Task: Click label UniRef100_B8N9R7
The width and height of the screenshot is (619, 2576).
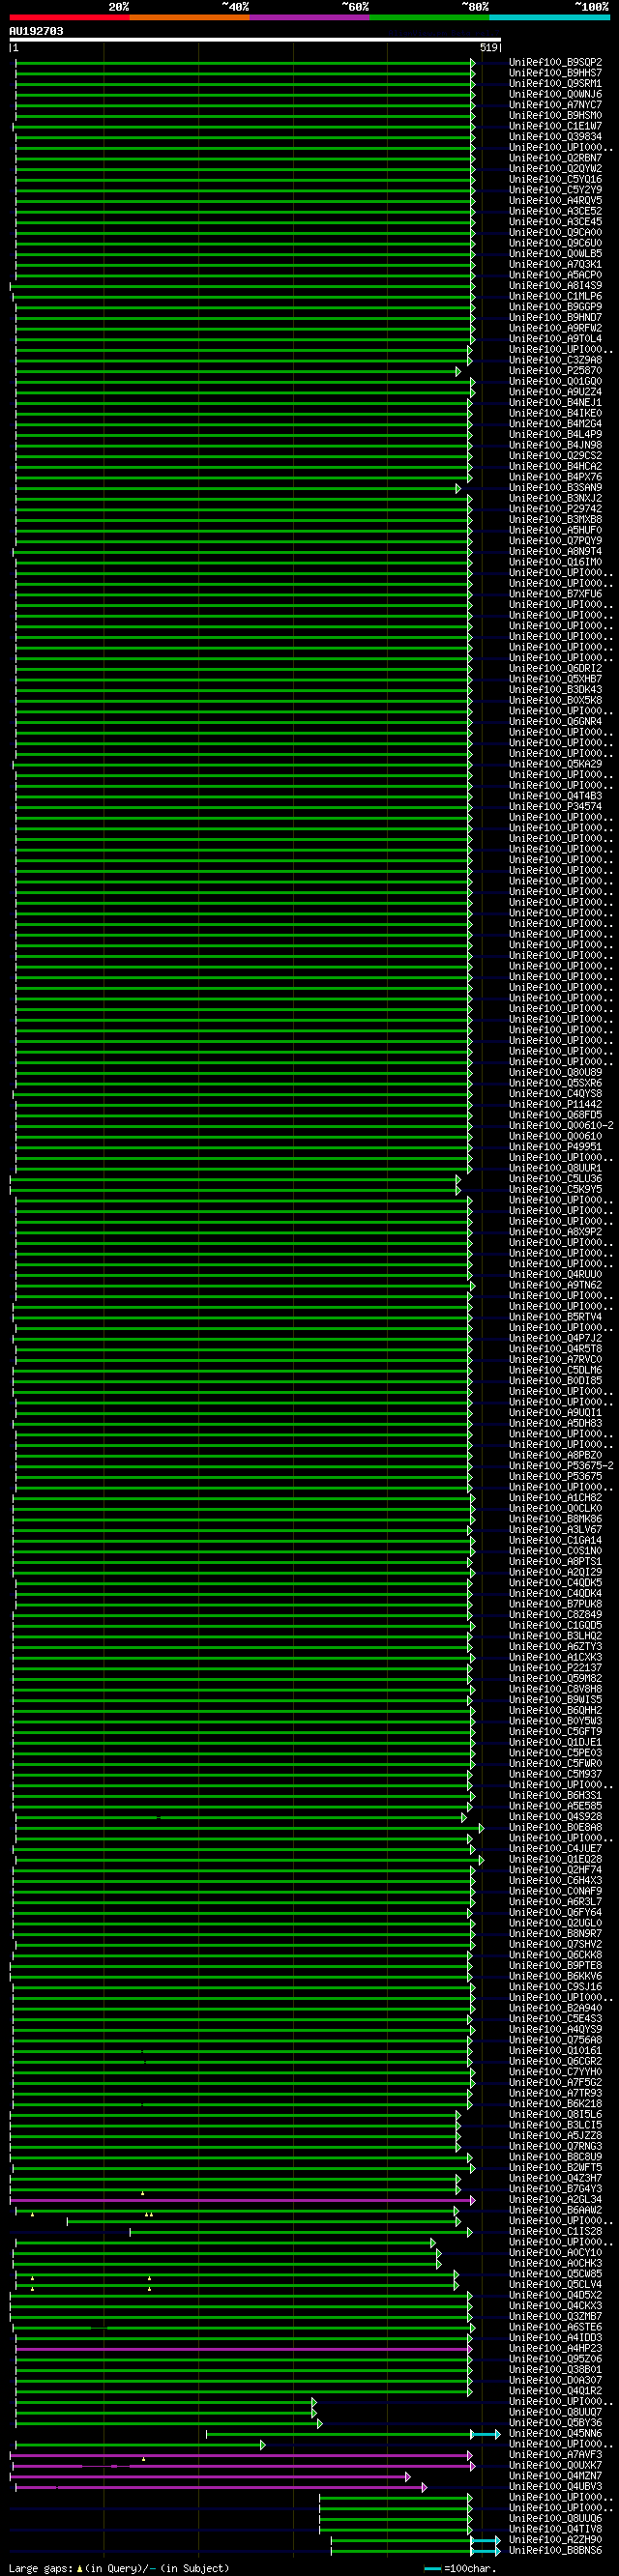Action: (555, 1933)
